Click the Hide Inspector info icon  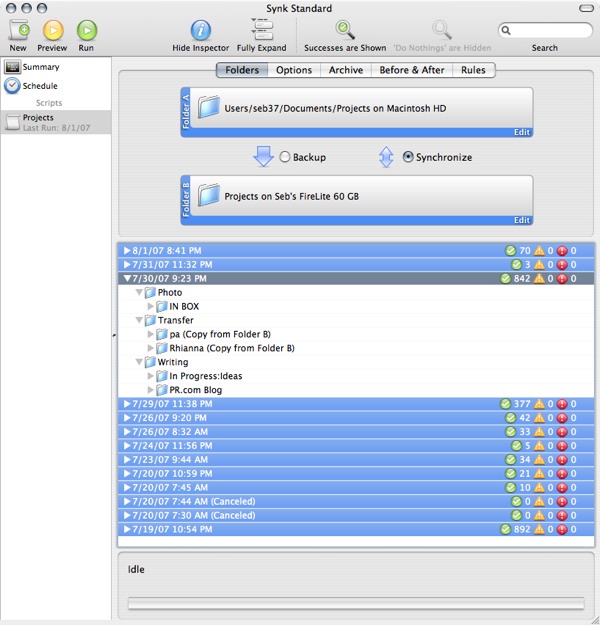(x=201, y=31)
